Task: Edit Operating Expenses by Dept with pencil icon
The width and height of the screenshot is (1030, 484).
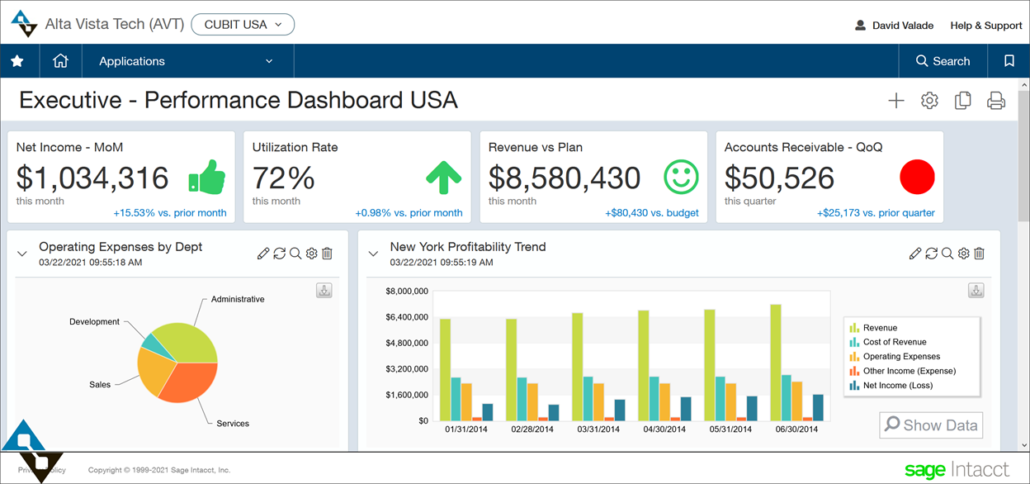Action: [x=263, y=253]
